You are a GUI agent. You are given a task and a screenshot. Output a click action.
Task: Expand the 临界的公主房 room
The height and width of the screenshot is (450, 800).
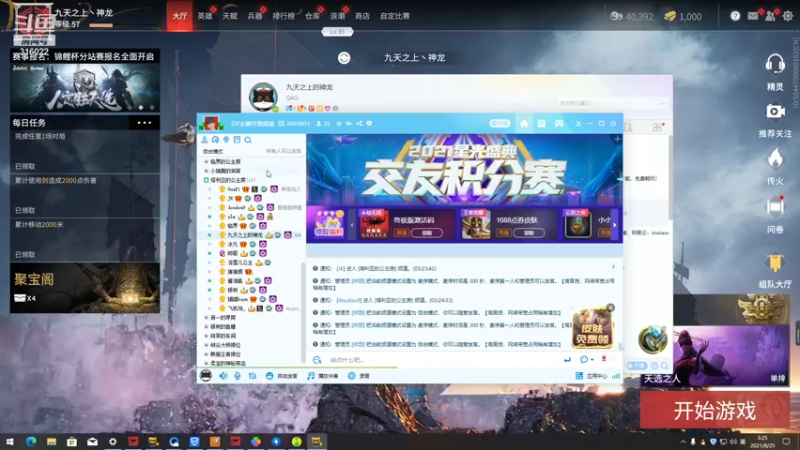206,162
